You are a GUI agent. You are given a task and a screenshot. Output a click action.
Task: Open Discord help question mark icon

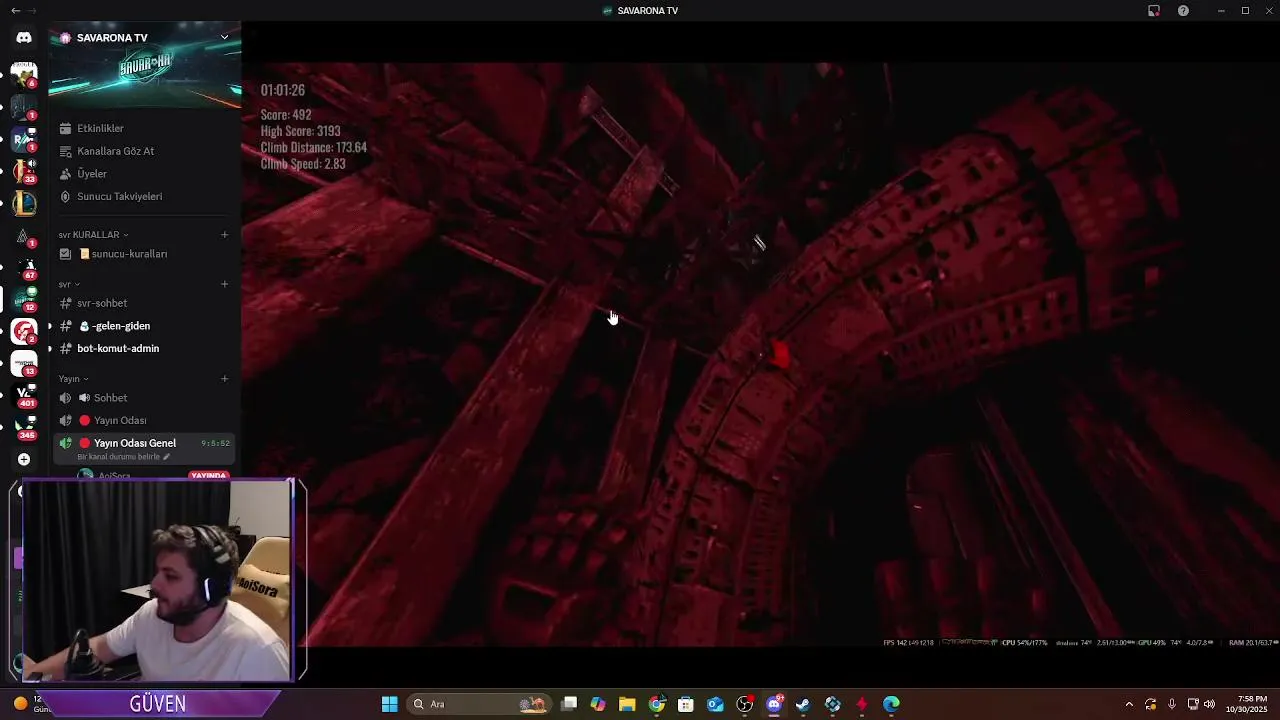1184,10
